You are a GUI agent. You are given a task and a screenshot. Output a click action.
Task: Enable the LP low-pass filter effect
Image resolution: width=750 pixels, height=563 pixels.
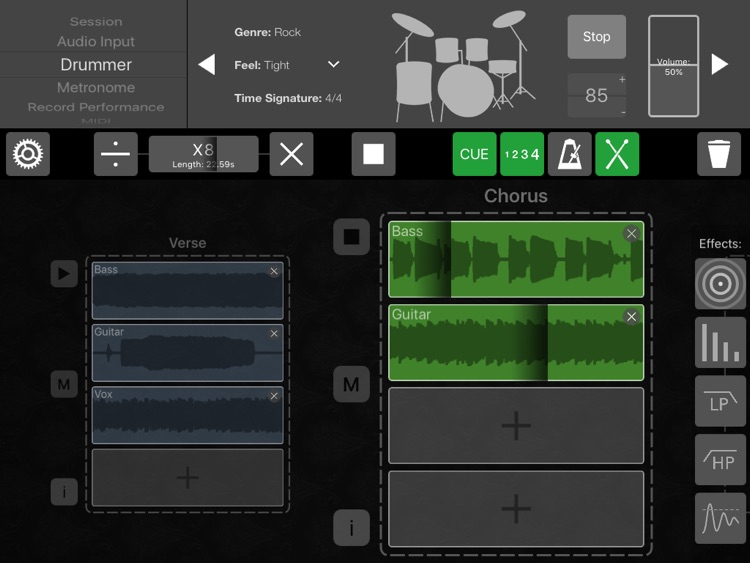click(720, 401)
